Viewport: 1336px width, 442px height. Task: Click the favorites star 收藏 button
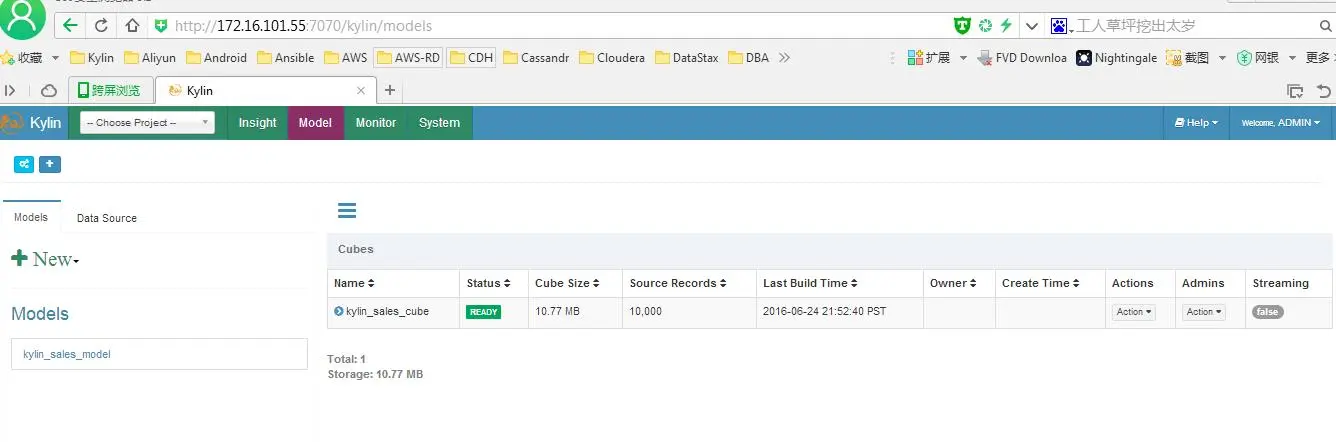(22, 57)
